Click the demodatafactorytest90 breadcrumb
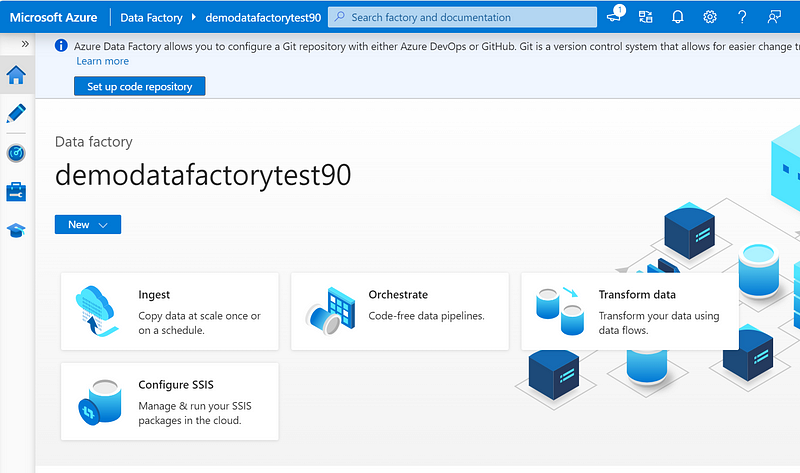Screen dimensions: 800x473 click(x=263, y=18)
